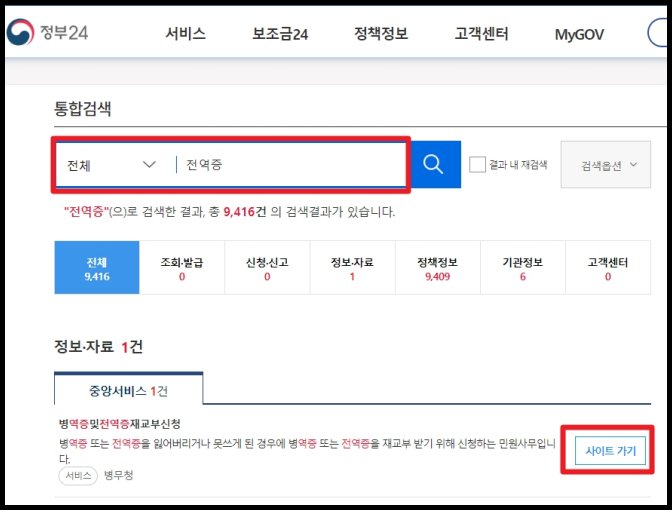672x510 pixels.
Task: Expand the 검색옵션 dropdown
Action: tap(606, 165)
